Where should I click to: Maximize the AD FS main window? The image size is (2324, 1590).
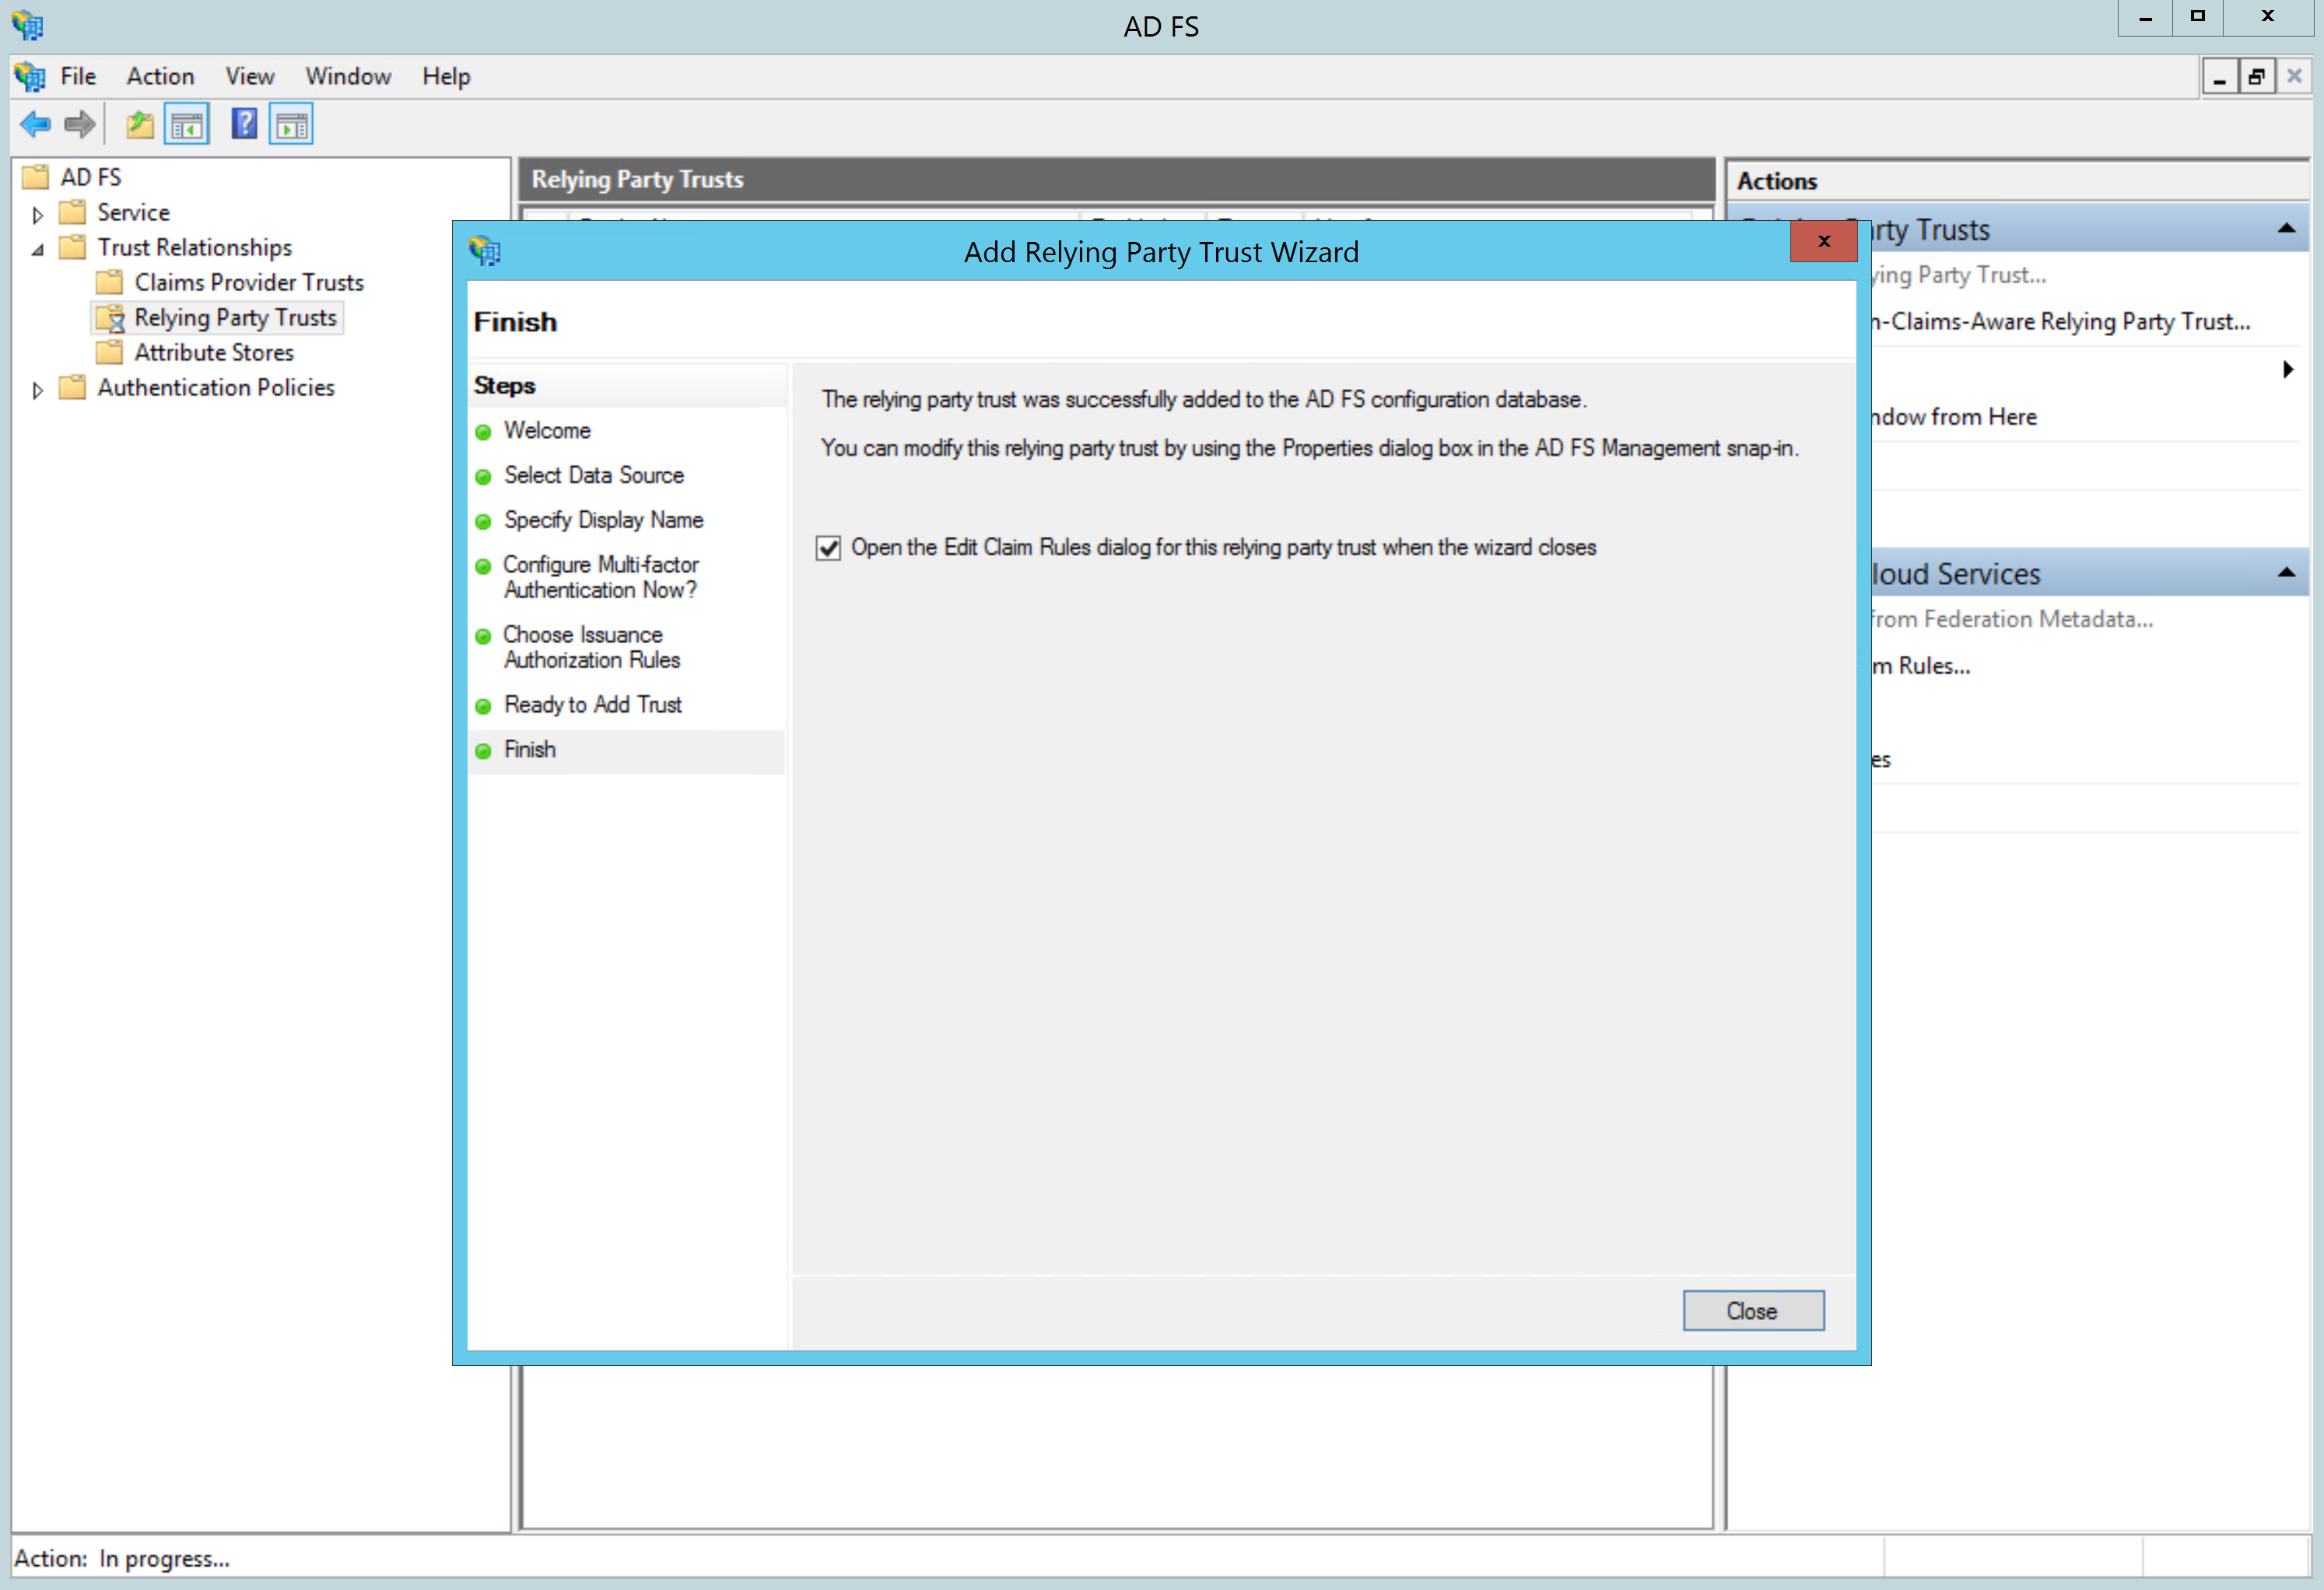point(2197,17)
